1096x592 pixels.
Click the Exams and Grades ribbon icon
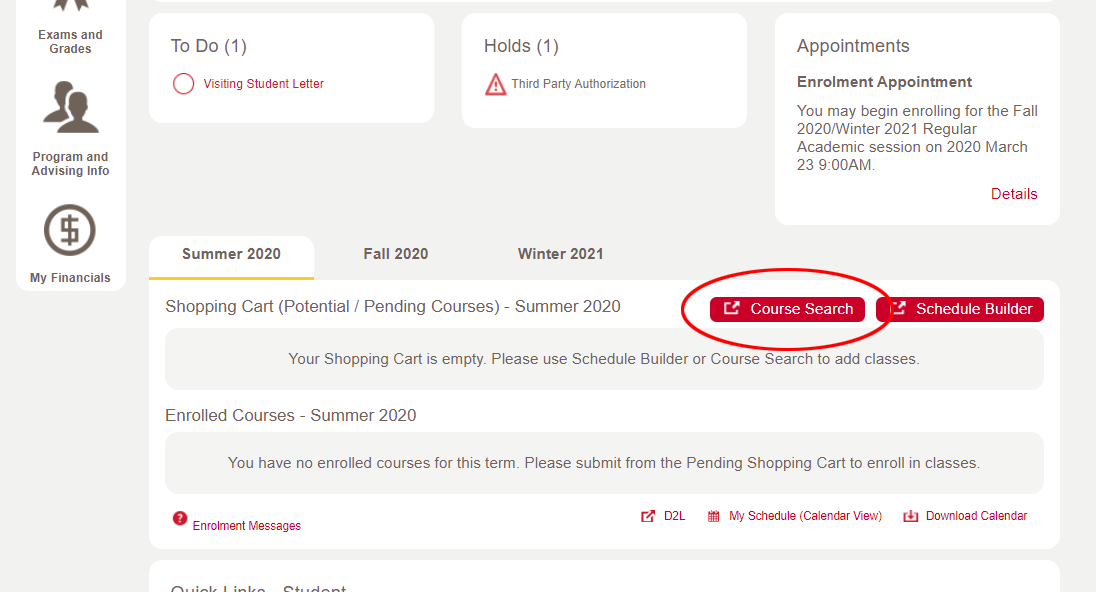click(70, 6)
